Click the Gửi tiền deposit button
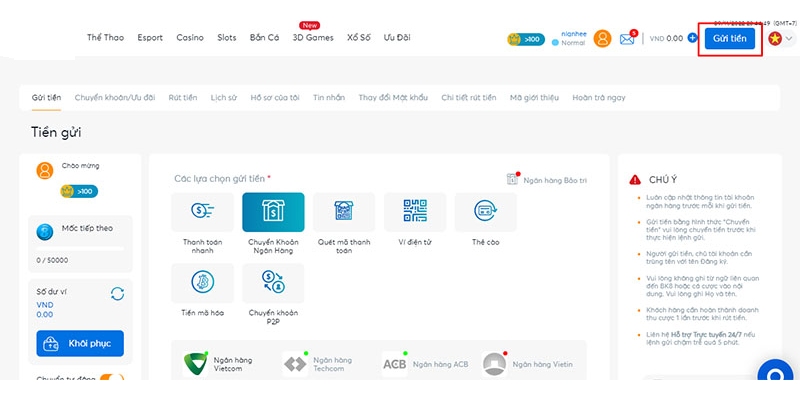 (730, 38)
